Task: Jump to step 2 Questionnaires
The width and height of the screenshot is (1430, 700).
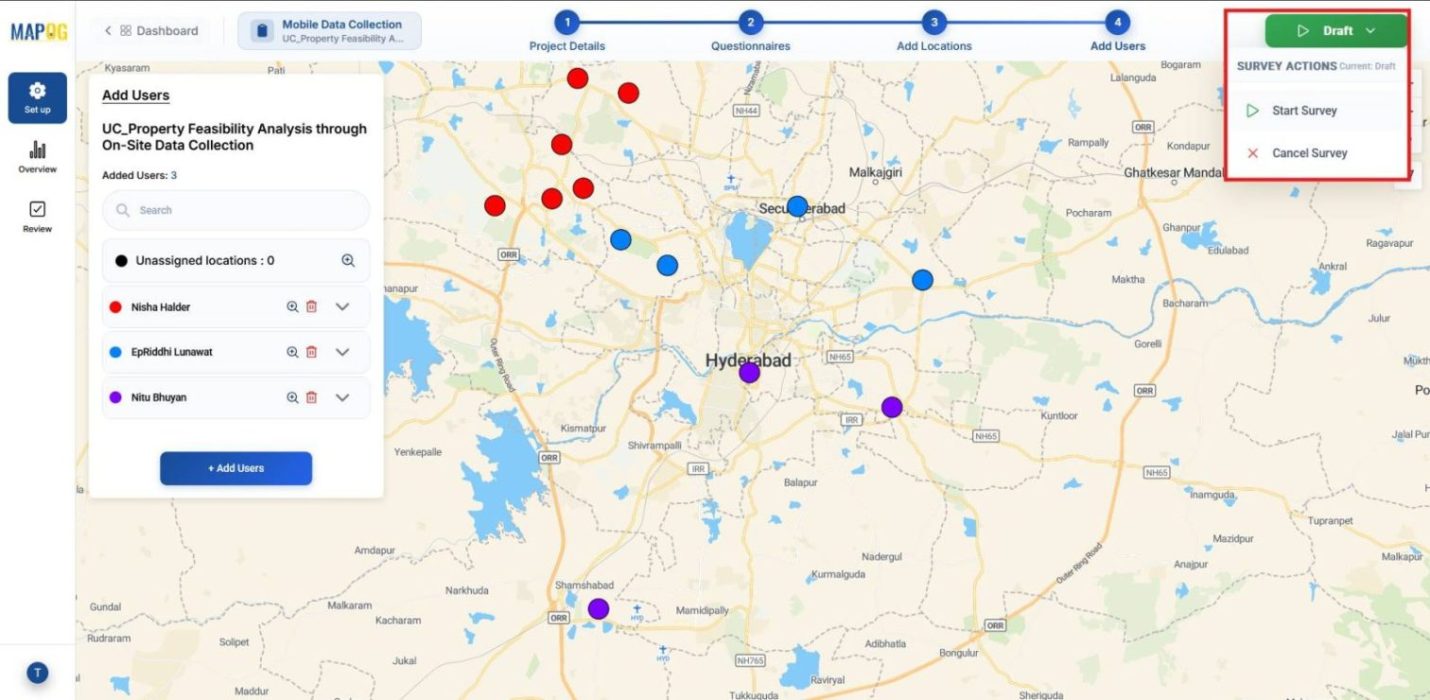Action: tap(750, 23)
